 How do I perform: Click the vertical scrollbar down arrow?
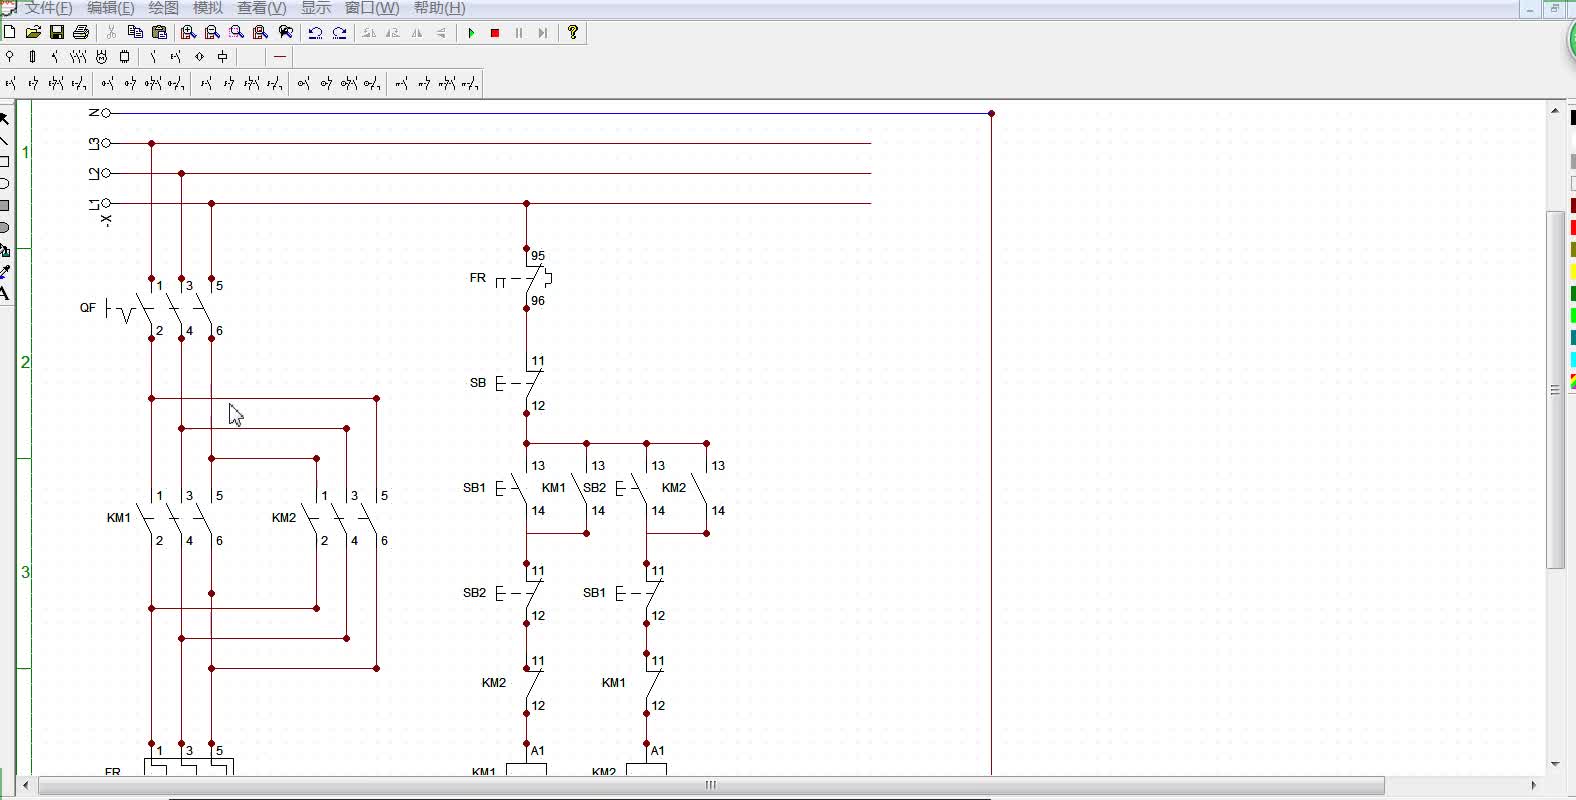click(1555, 764)
